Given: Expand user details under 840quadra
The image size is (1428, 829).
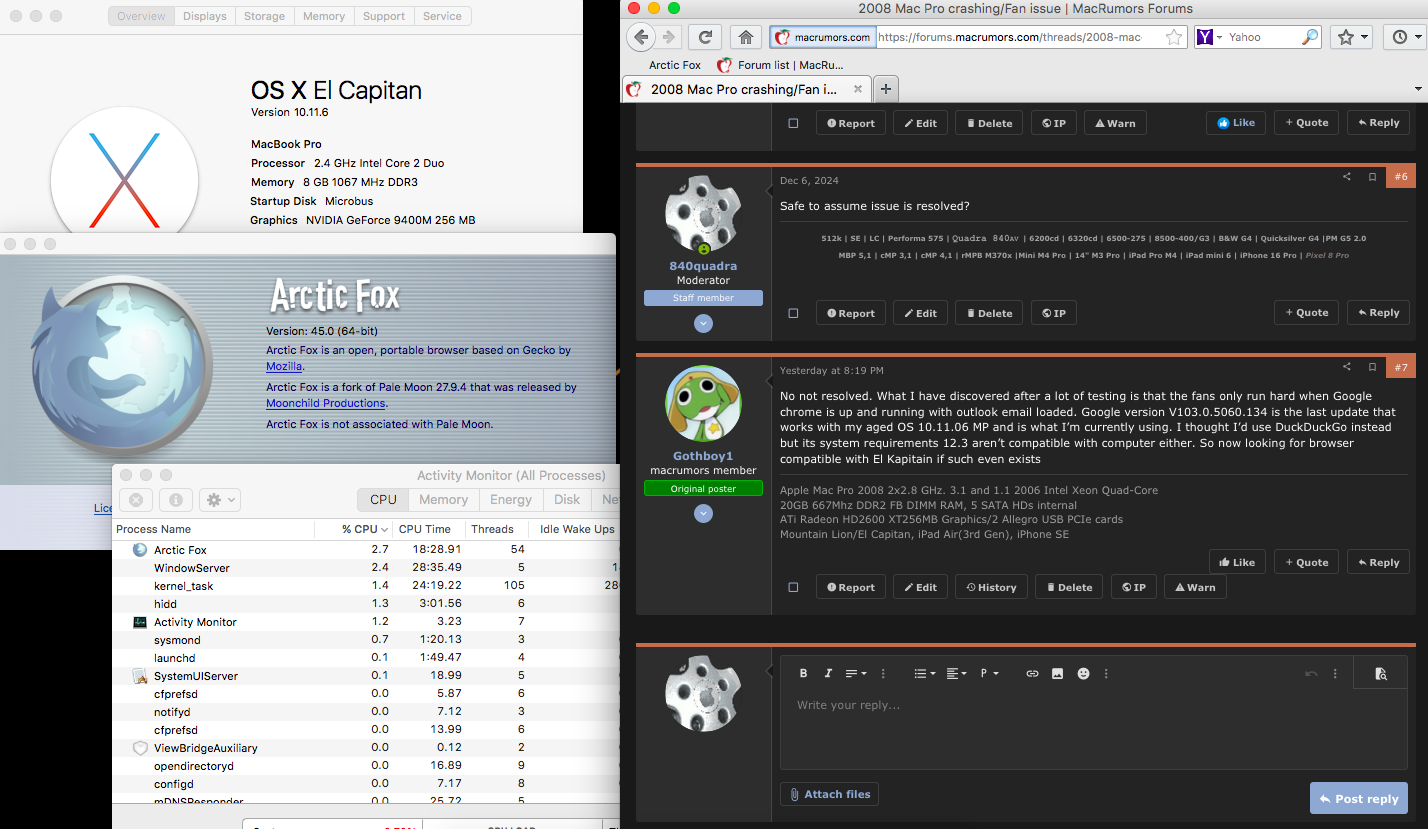Looking at the screenshot, I should (x=703, y=323).
